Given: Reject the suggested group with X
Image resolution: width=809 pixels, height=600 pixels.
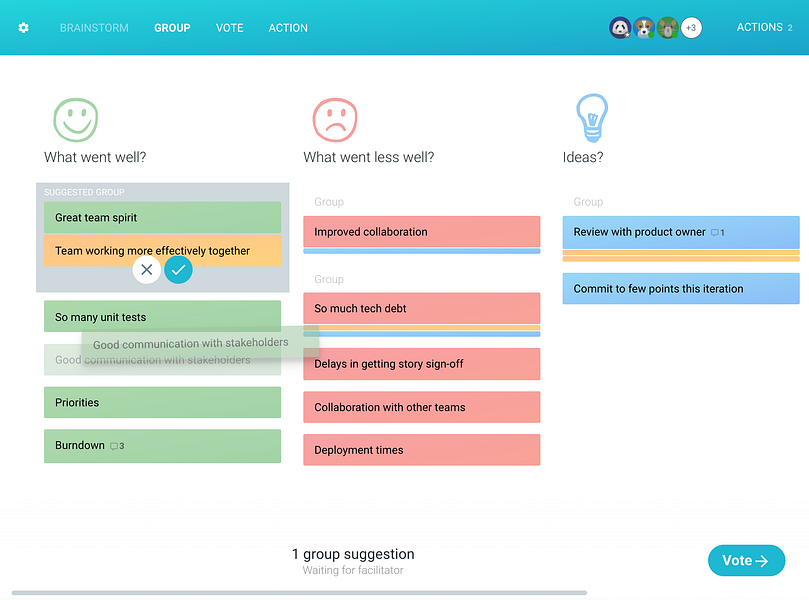Looking at the screenshot, I should pyautogui.click(x=147, y=269).
